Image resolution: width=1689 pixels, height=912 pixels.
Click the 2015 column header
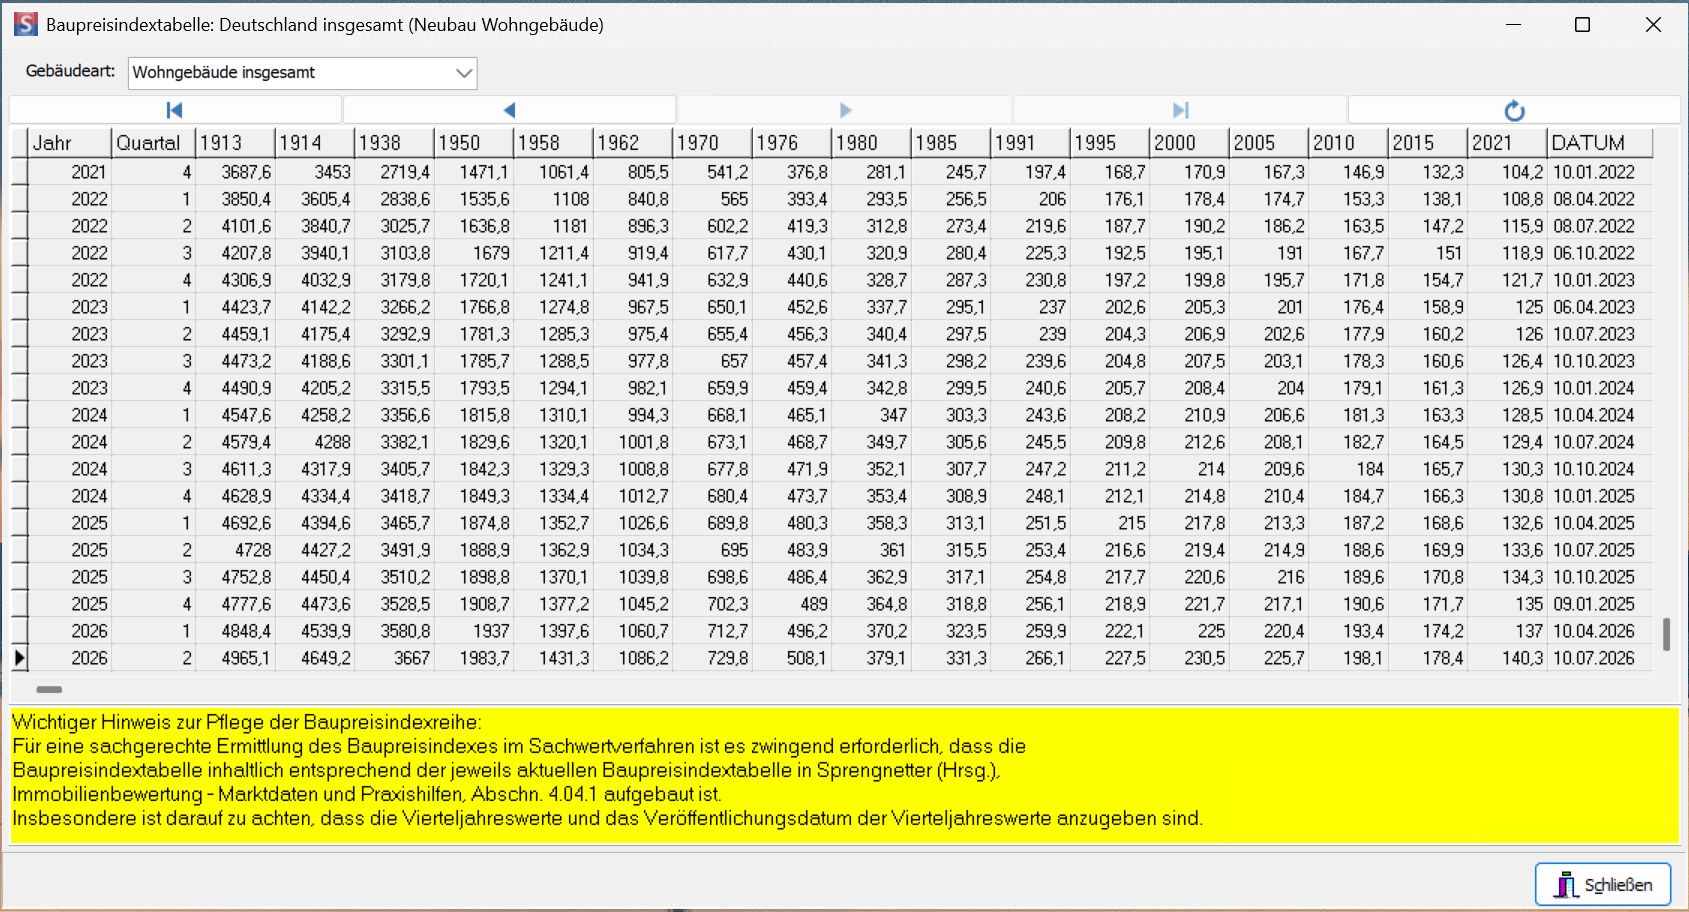click(1428, 143)
